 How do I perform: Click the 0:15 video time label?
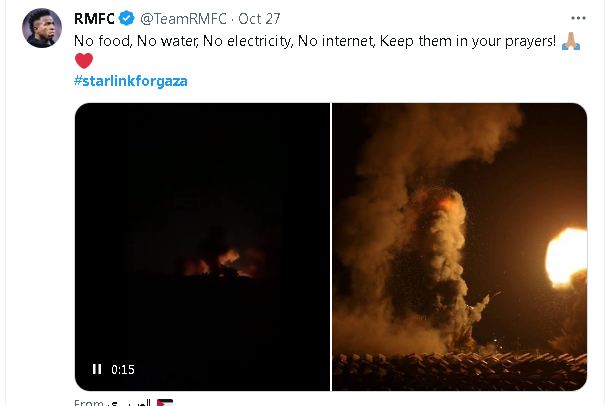pyautogui.click(x=123, y=369)
